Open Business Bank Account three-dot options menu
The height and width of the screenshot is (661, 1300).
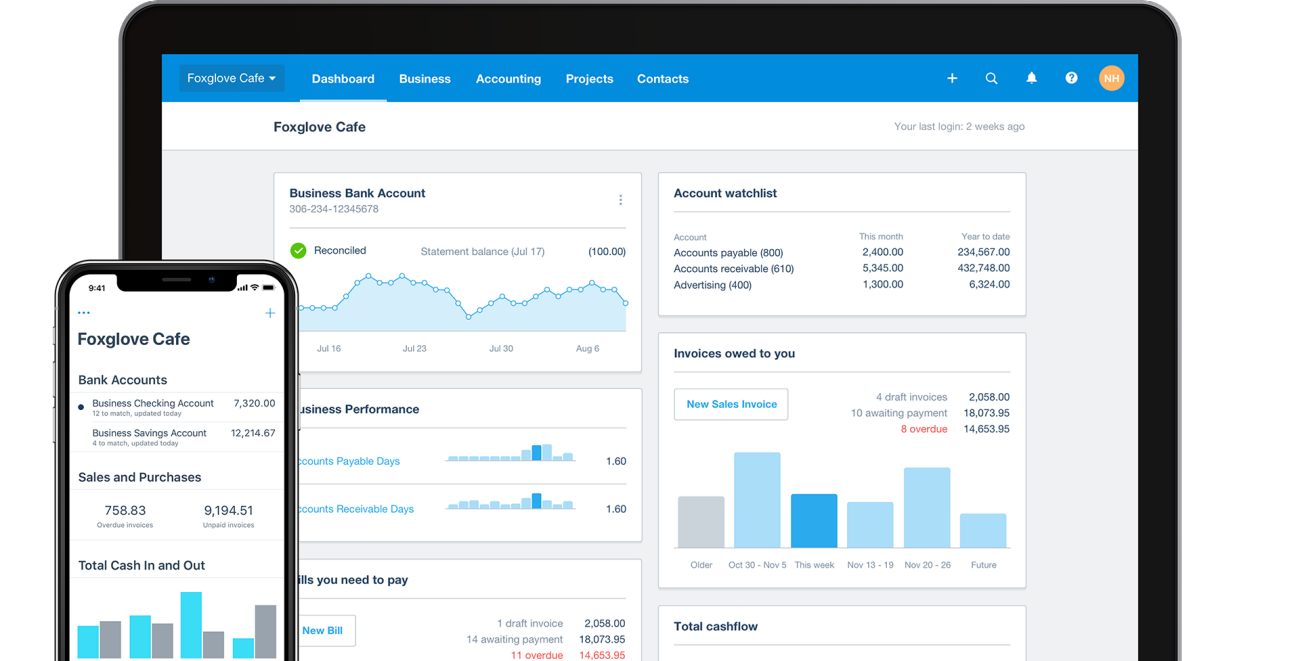pos(620,200)
